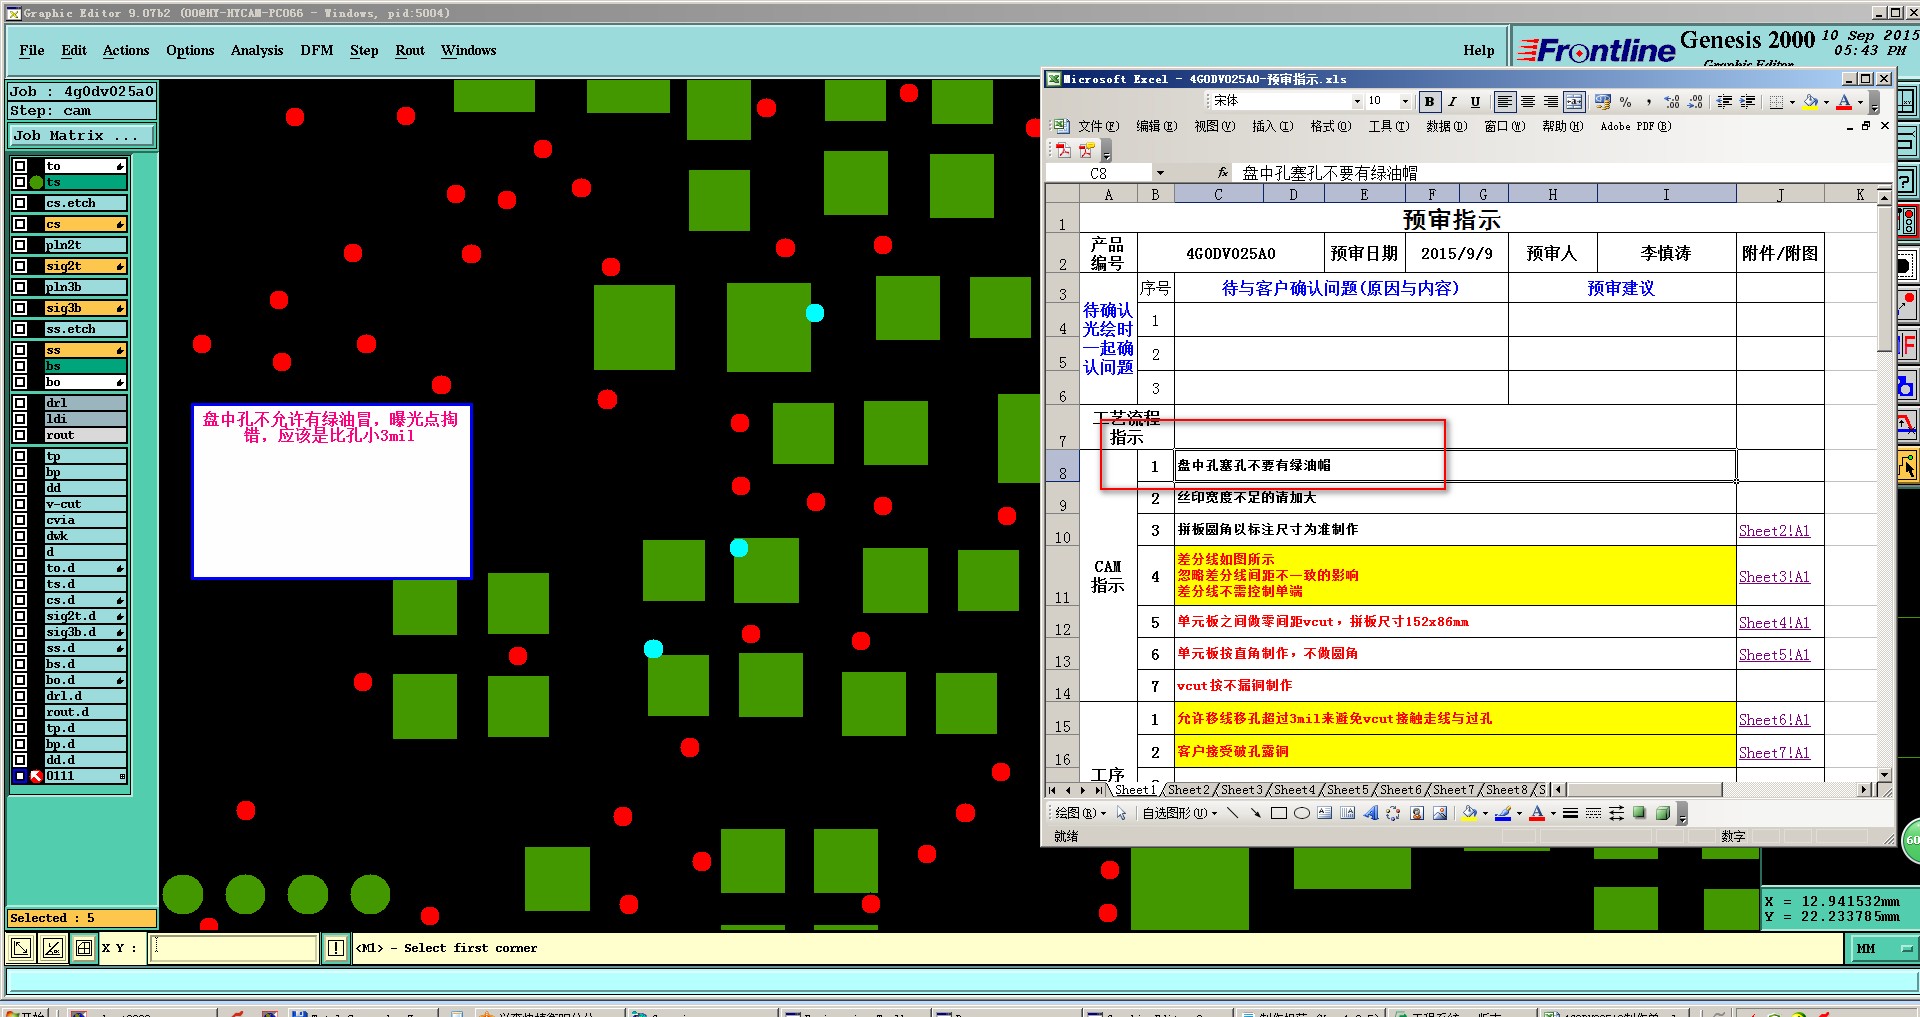Toggle the square box of the 'to' layer
Image resolution: width=1920 pixels, height=1017 pixels.
coord(20,166)
